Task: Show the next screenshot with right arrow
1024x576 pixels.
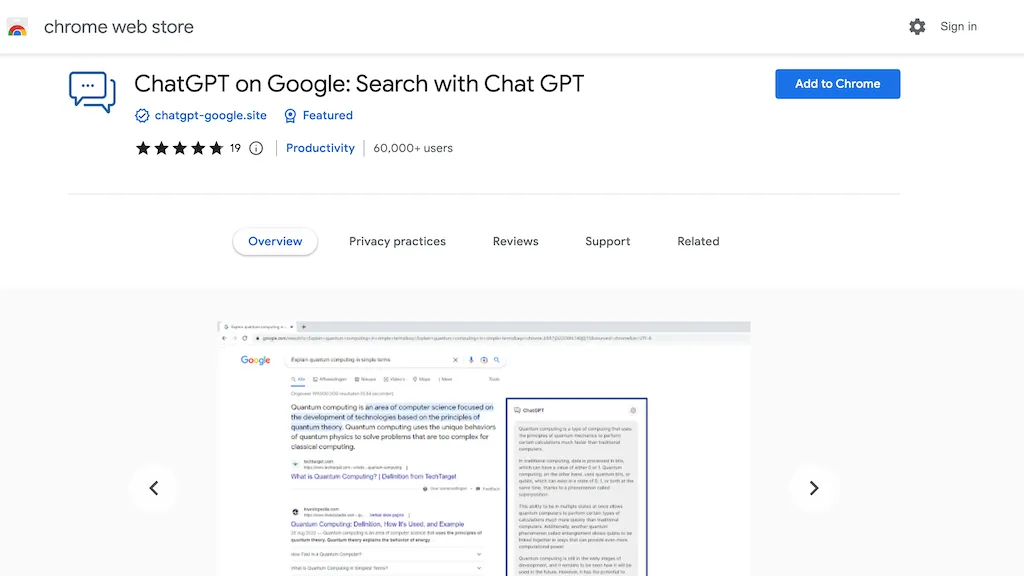Action: point(813,488)
